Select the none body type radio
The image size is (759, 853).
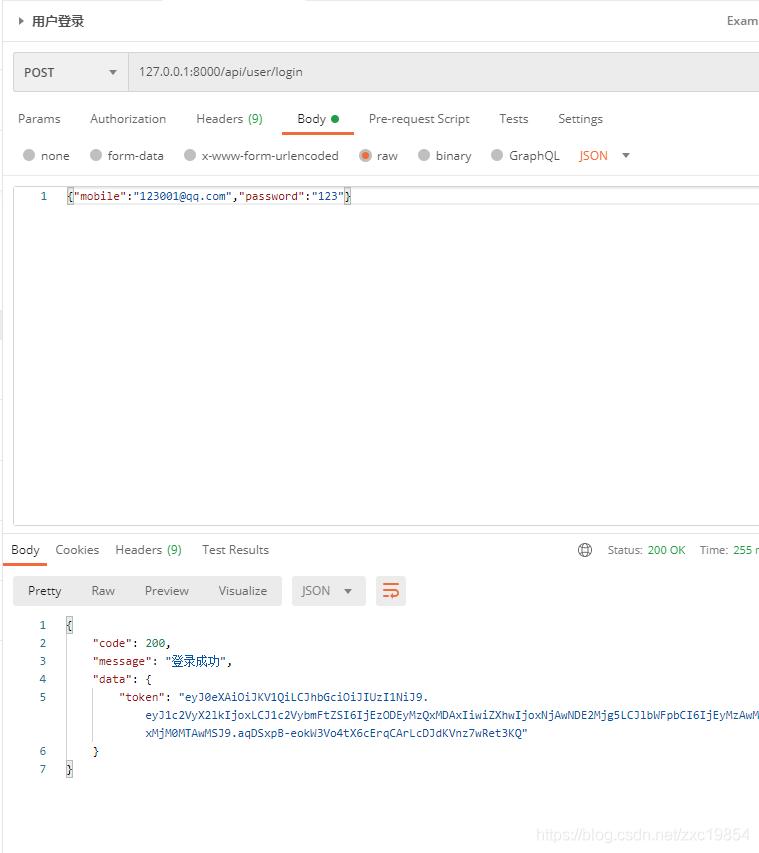point(29,155)
